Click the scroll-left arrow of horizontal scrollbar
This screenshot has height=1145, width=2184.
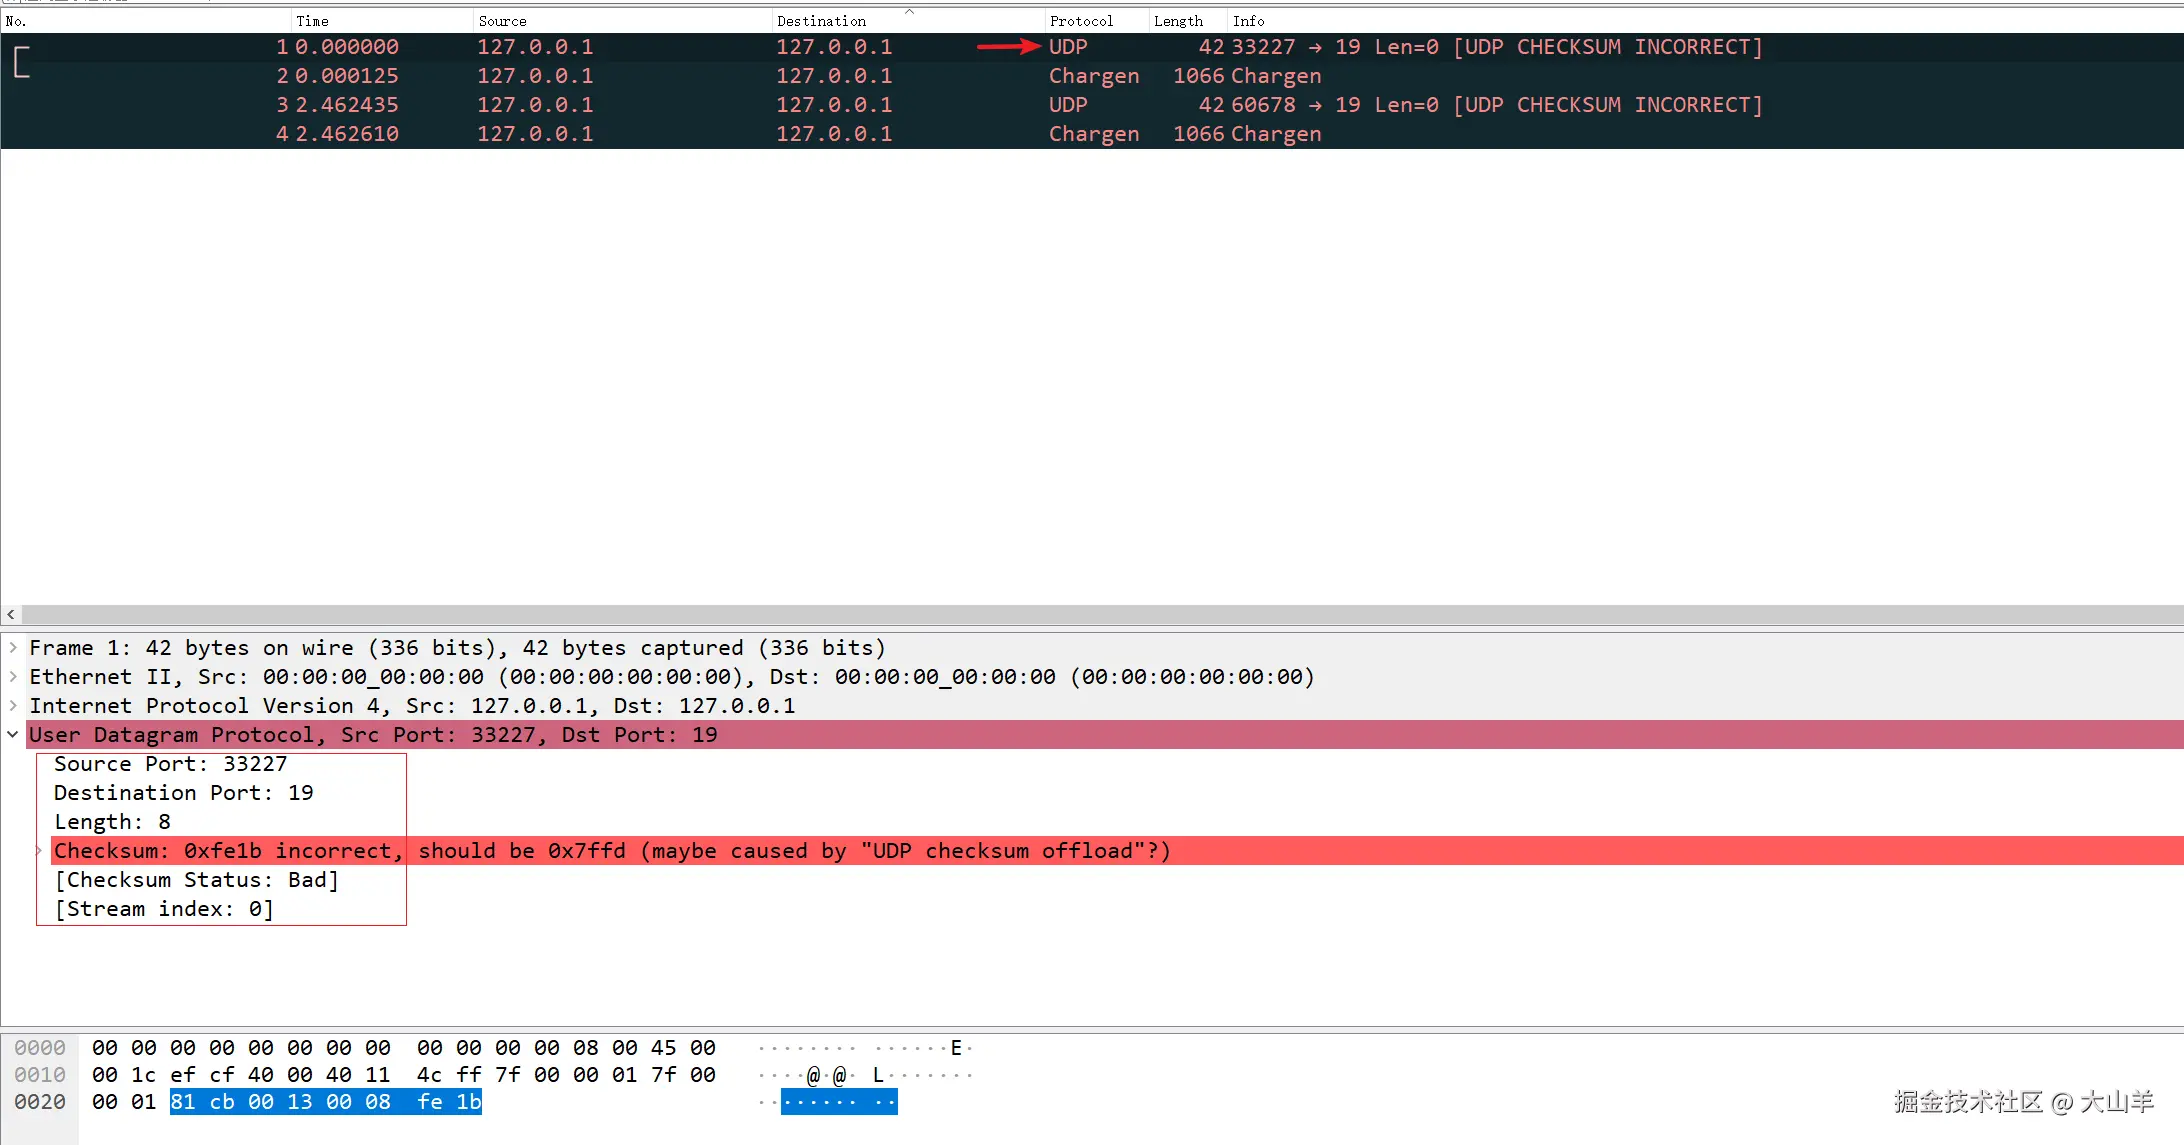[11, 614]
